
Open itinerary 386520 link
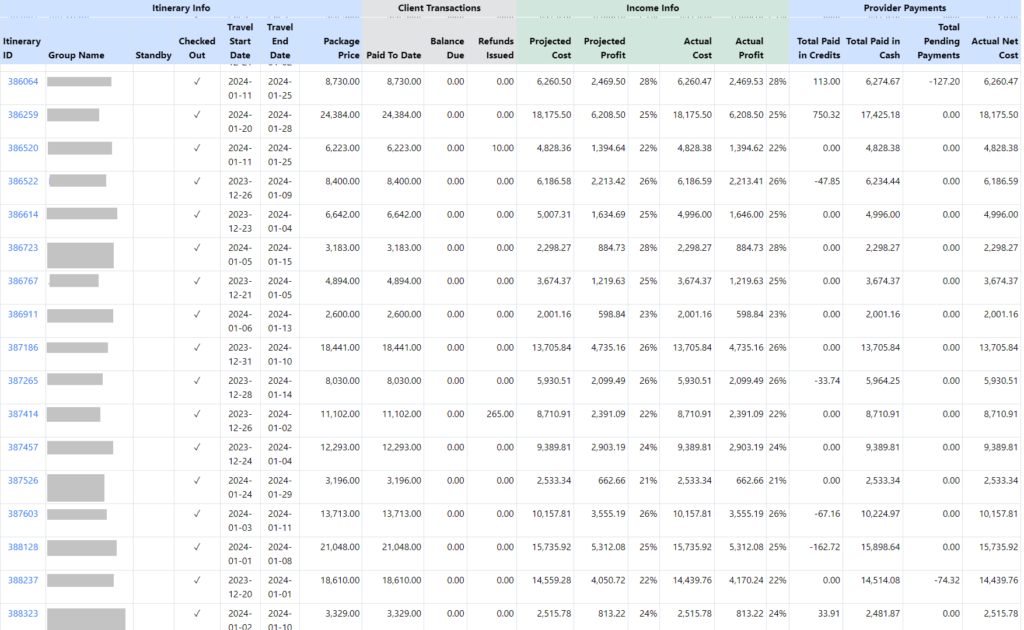[23, 148]
